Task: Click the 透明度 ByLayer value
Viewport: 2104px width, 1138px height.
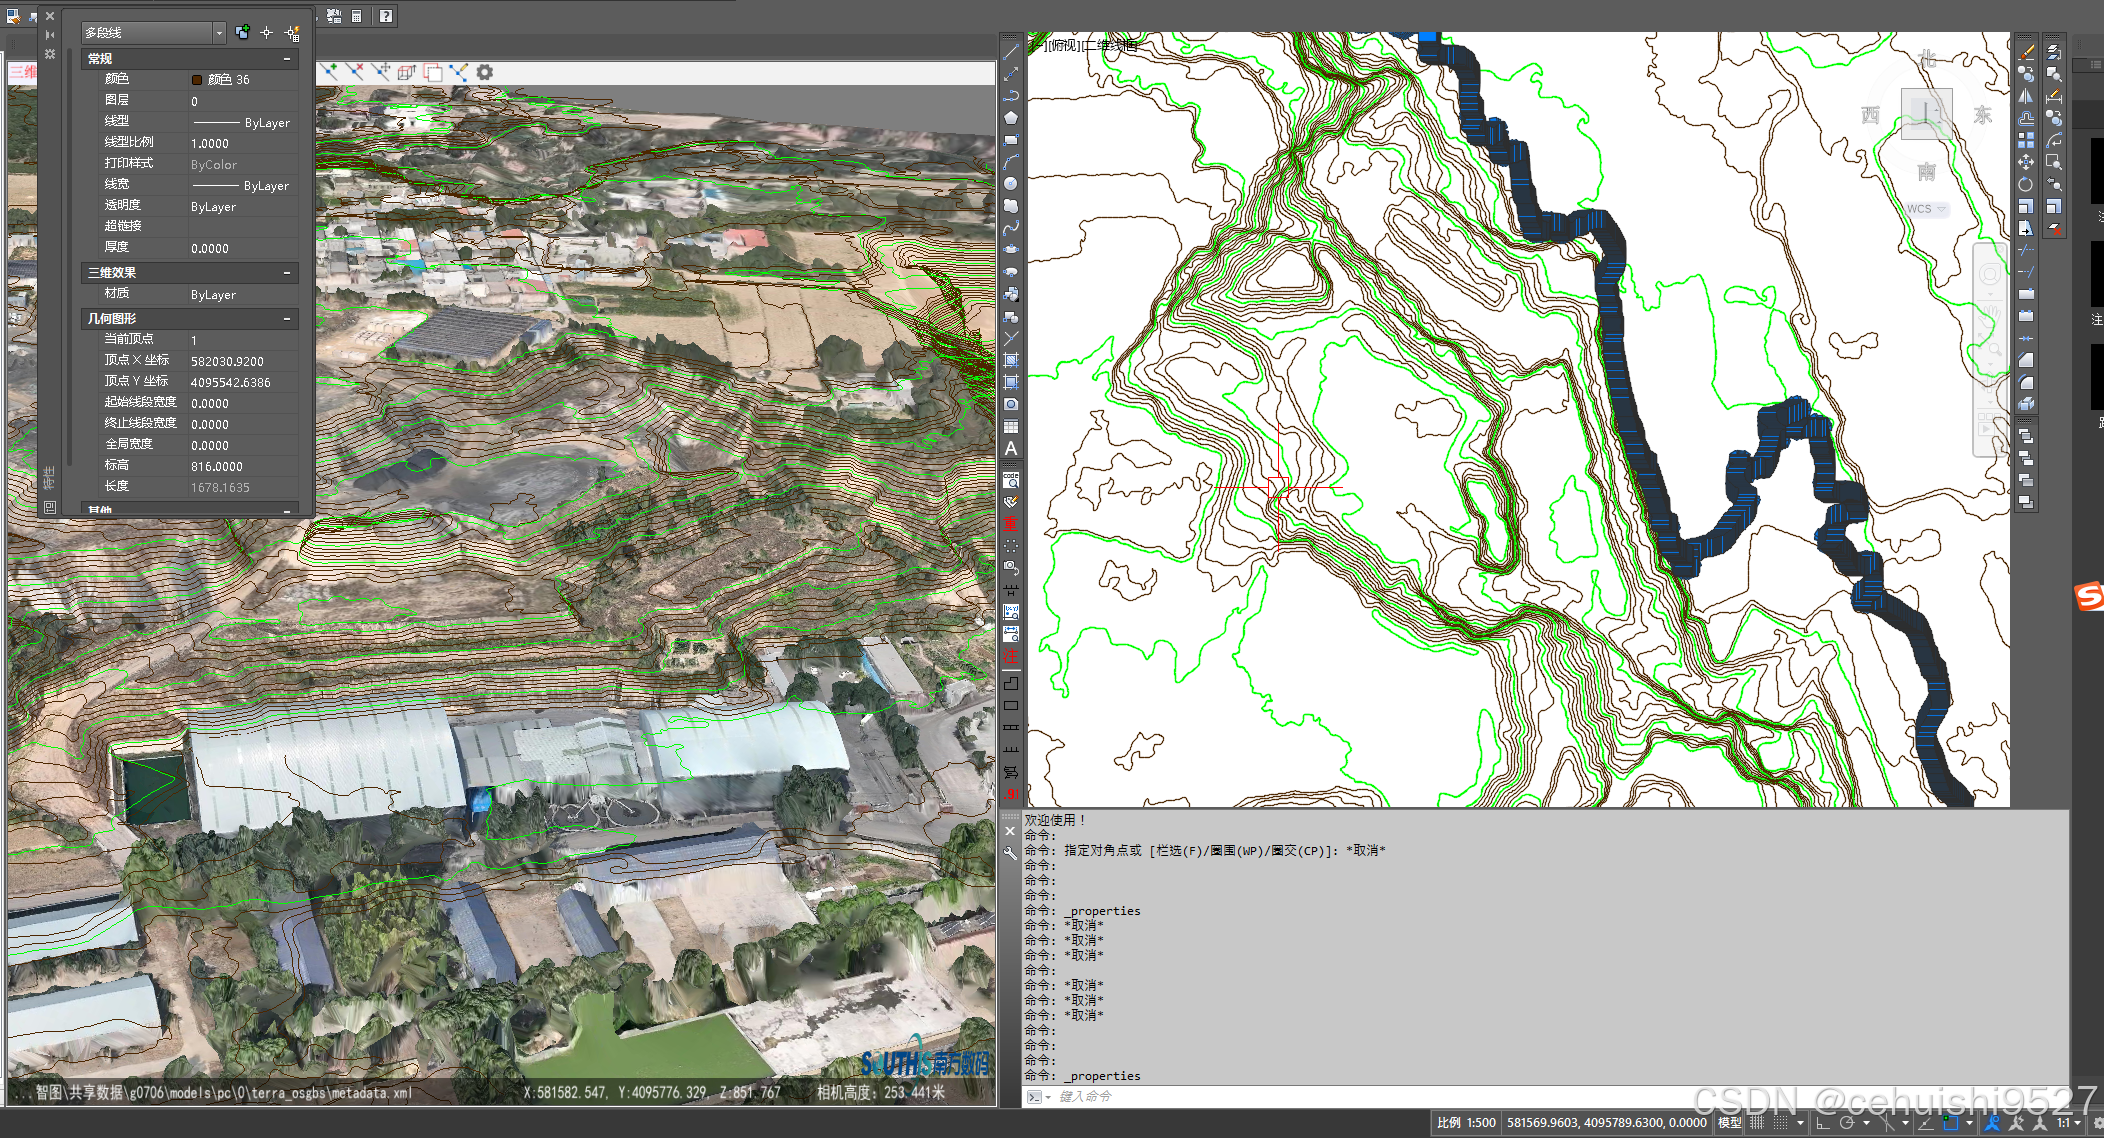Action: pos(243,206)
